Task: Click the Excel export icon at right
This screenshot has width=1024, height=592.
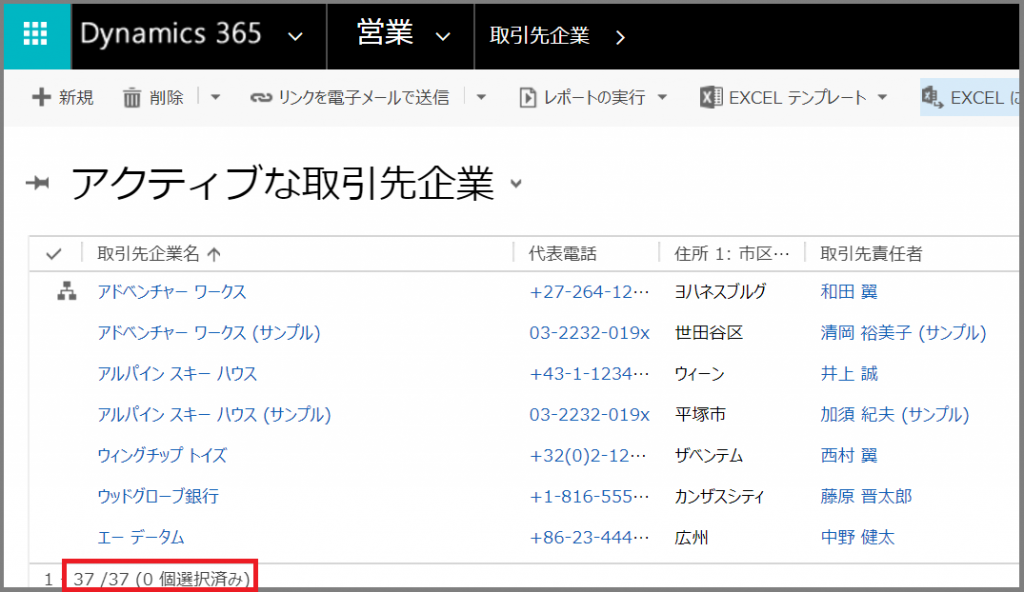Action: coord(932,97)
